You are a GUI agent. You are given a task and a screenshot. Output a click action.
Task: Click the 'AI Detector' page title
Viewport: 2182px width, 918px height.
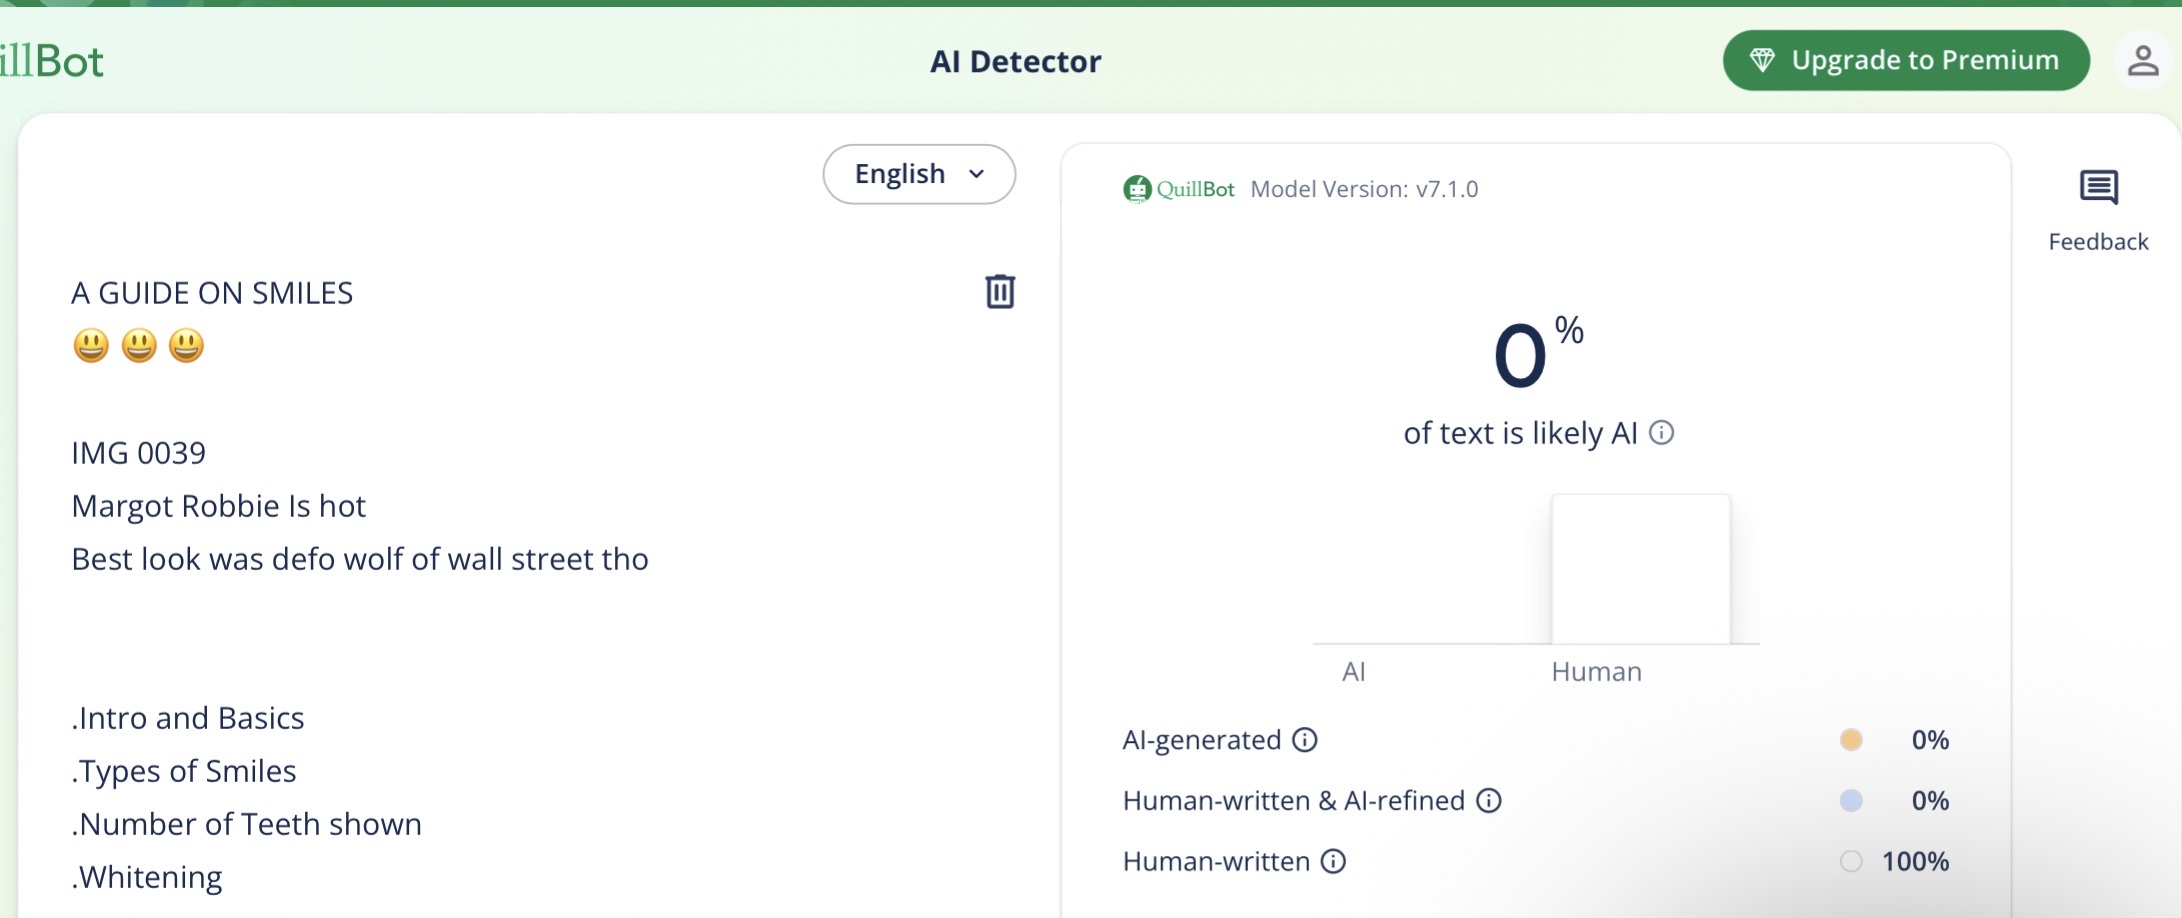pos(1016,62)
